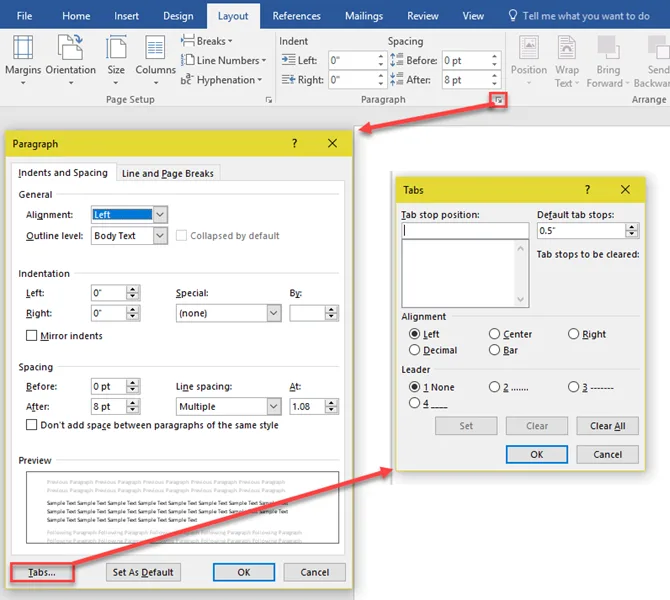Click the Tab stop position field

(x=465, y=231)
